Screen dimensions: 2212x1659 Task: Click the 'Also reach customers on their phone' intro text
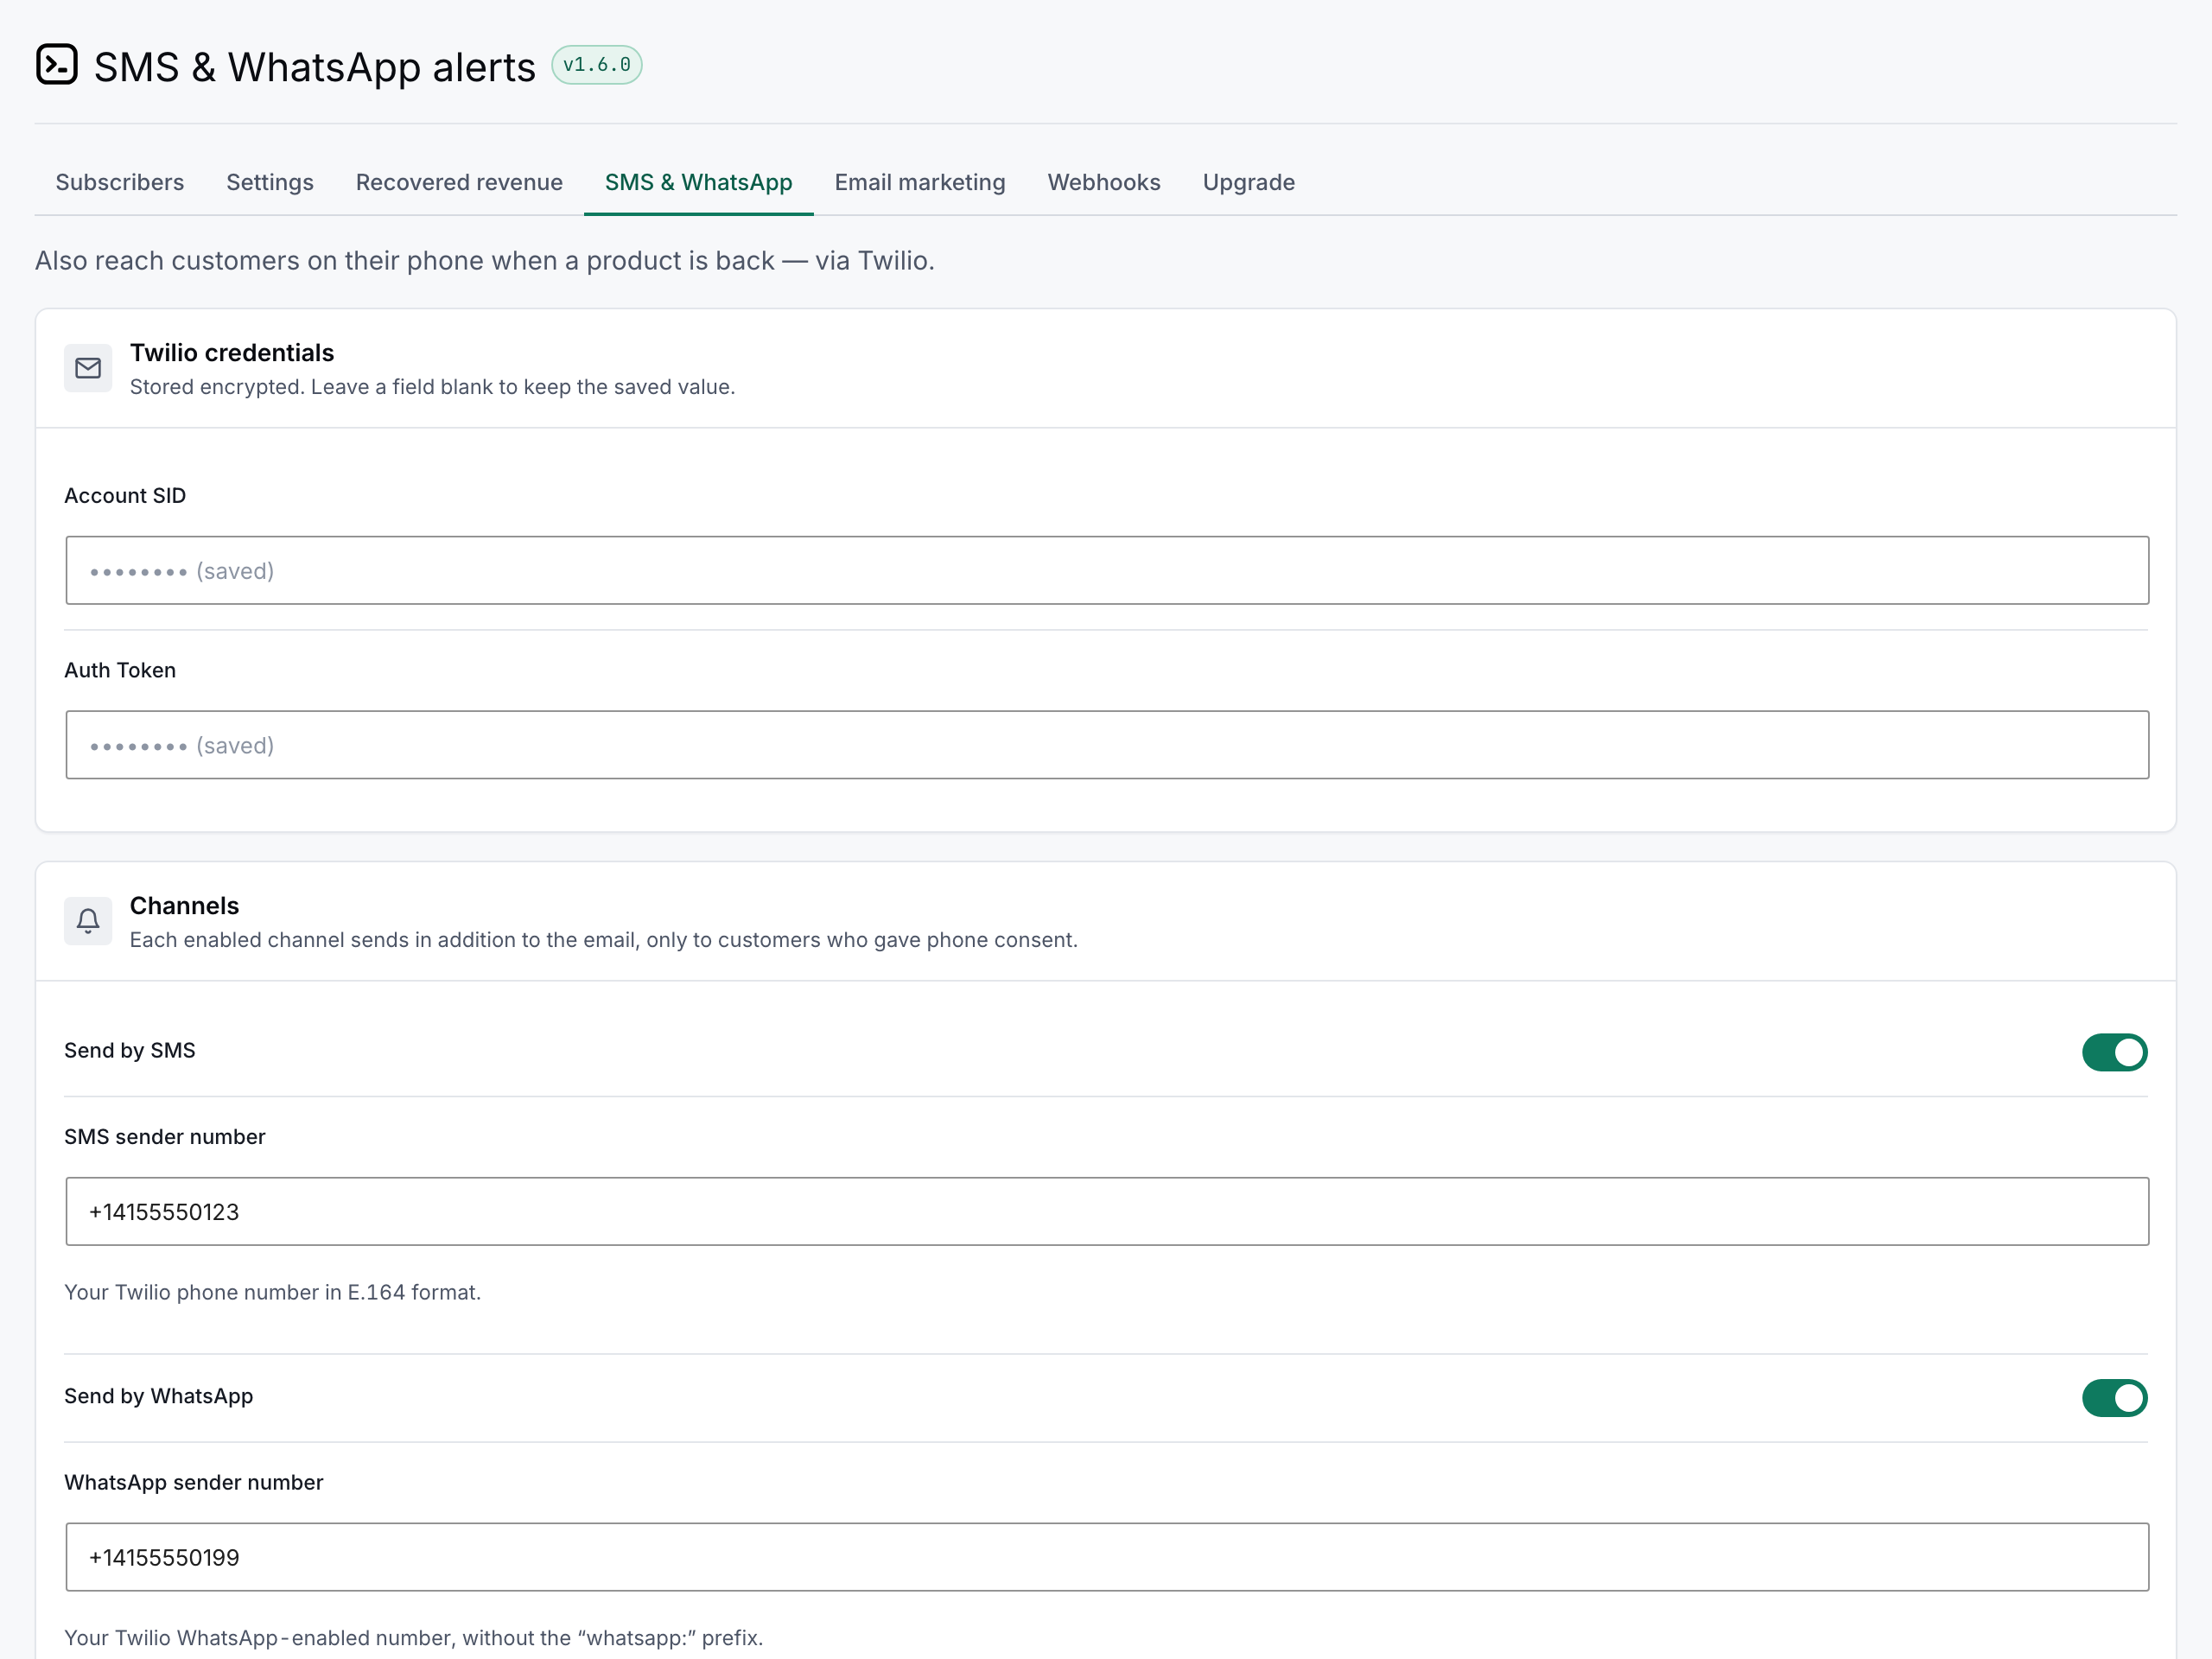tap(485, 261)
